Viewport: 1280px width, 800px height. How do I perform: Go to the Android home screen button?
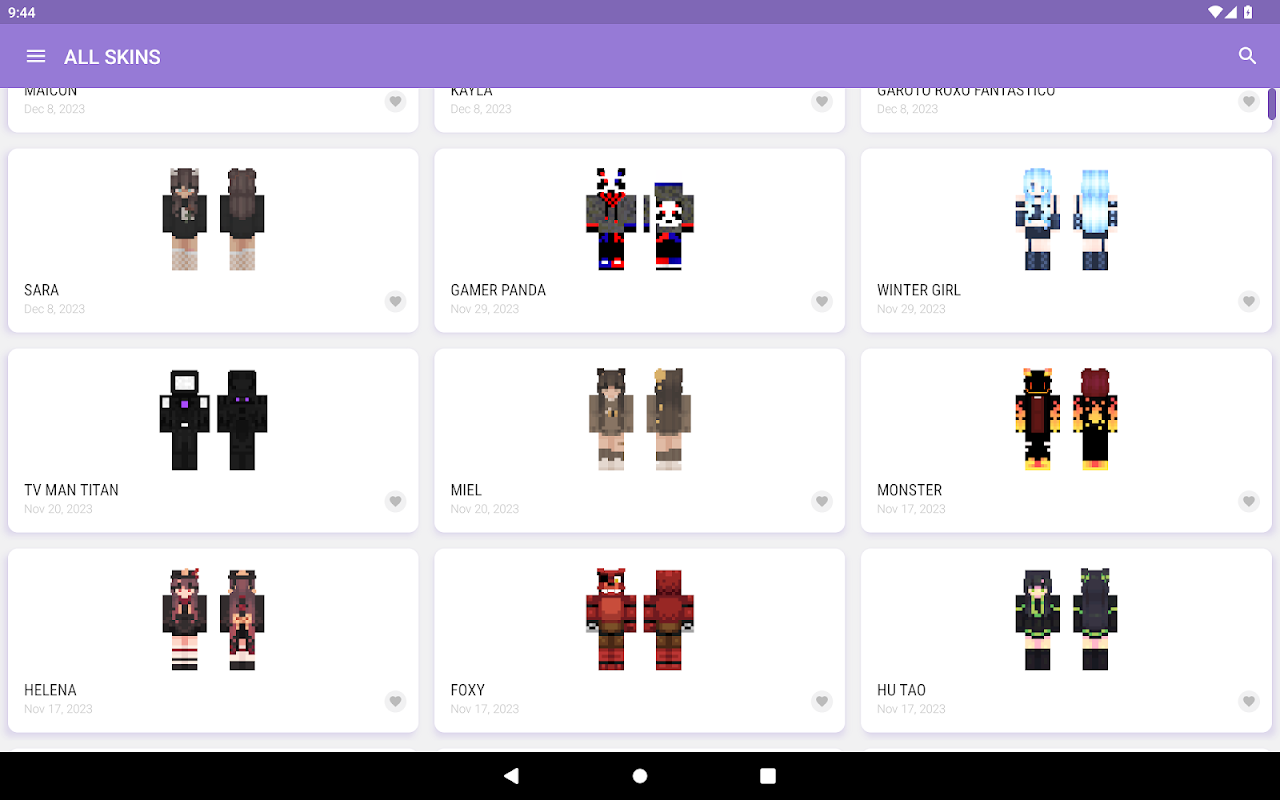(640, 776)
